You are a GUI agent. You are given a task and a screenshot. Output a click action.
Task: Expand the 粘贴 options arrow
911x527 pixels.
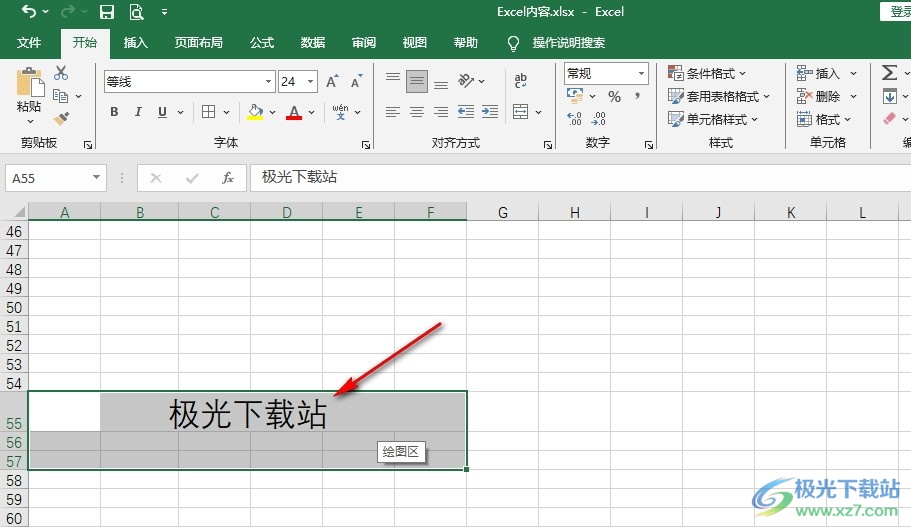click(30, 122)
